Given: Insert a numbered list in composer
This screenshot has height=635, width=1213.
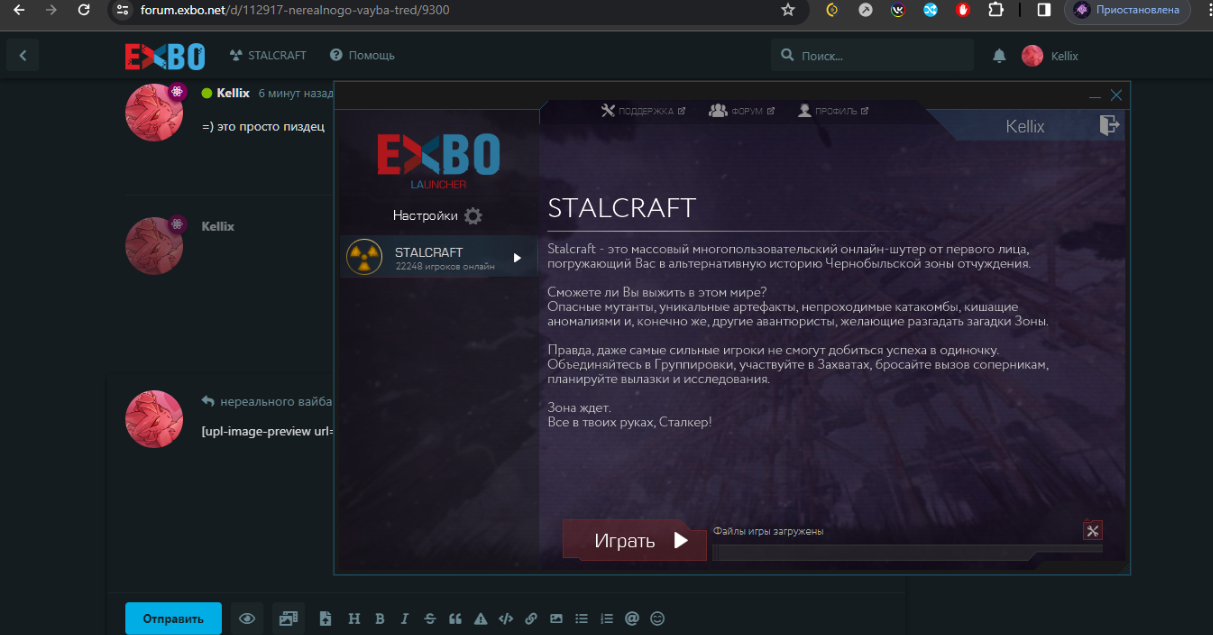Looking at the screenshot, I should pos(607,619).
